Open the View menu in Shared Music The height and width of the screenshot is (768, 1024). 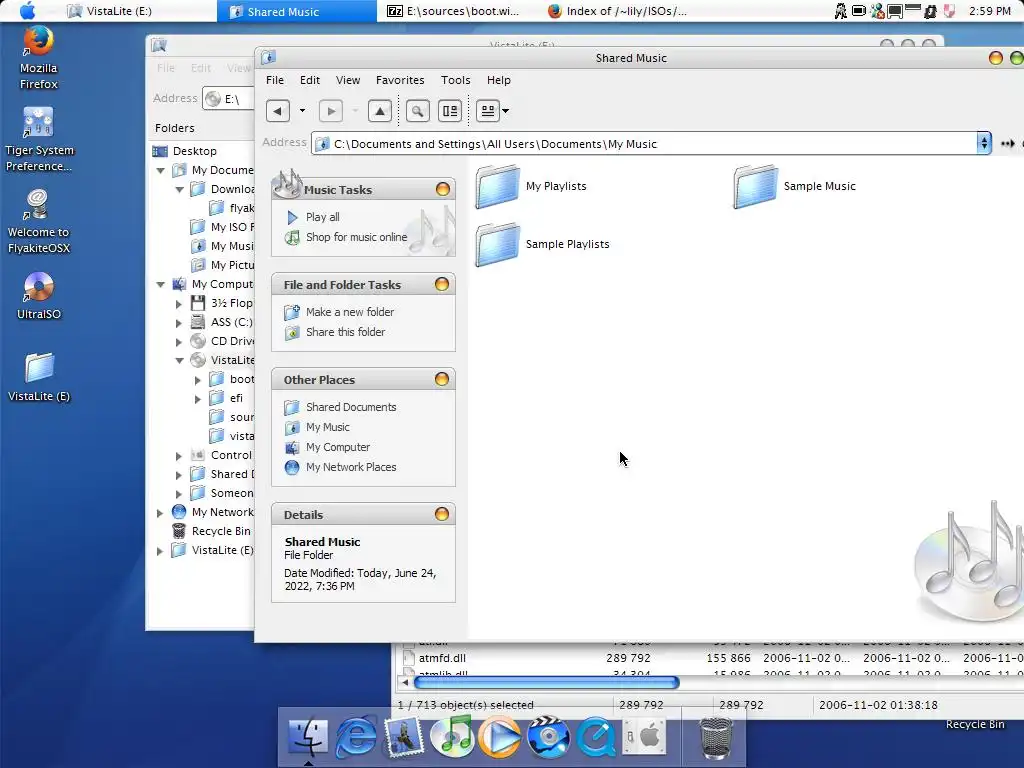click(348, 80)
